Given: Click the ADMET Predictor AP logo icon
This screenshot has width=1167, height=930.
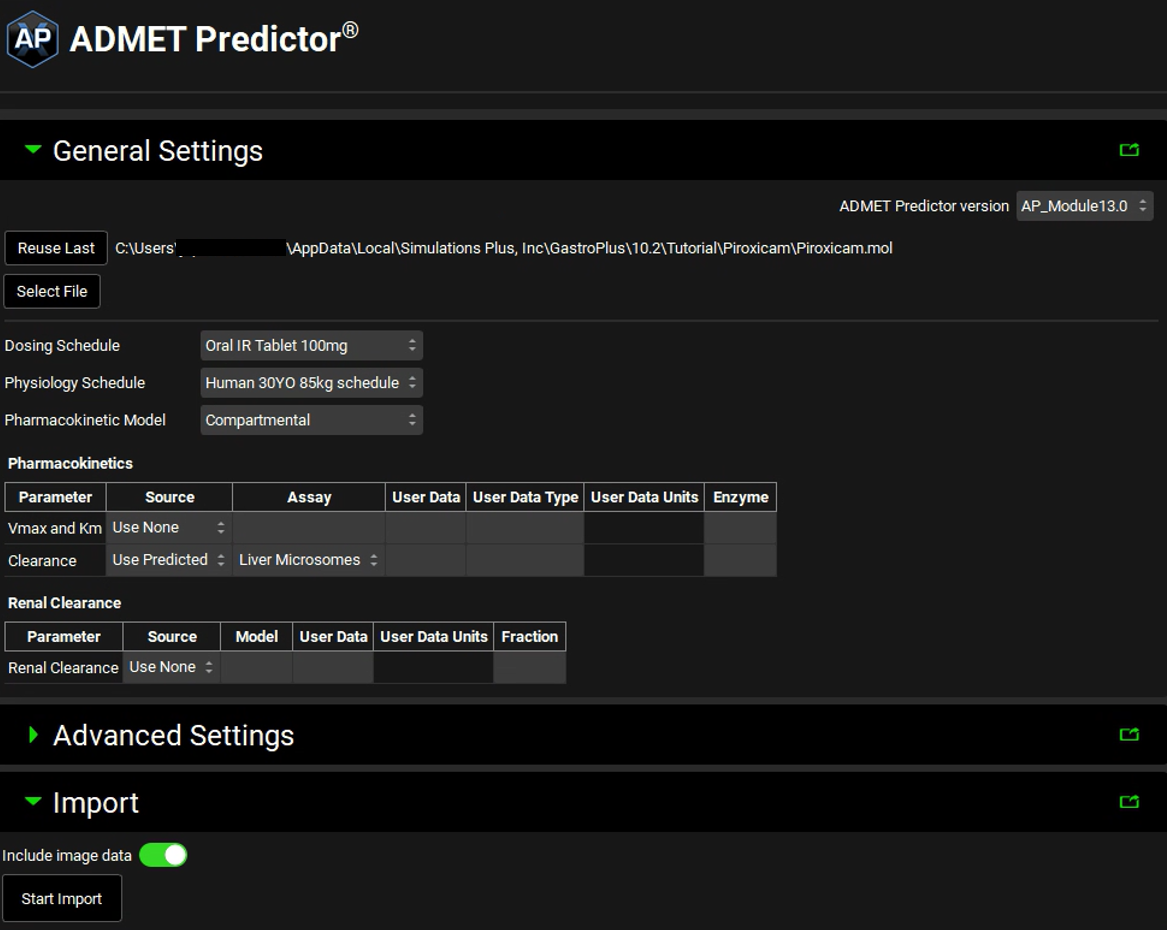Looking at the screenshot, I should click(33, 39).
